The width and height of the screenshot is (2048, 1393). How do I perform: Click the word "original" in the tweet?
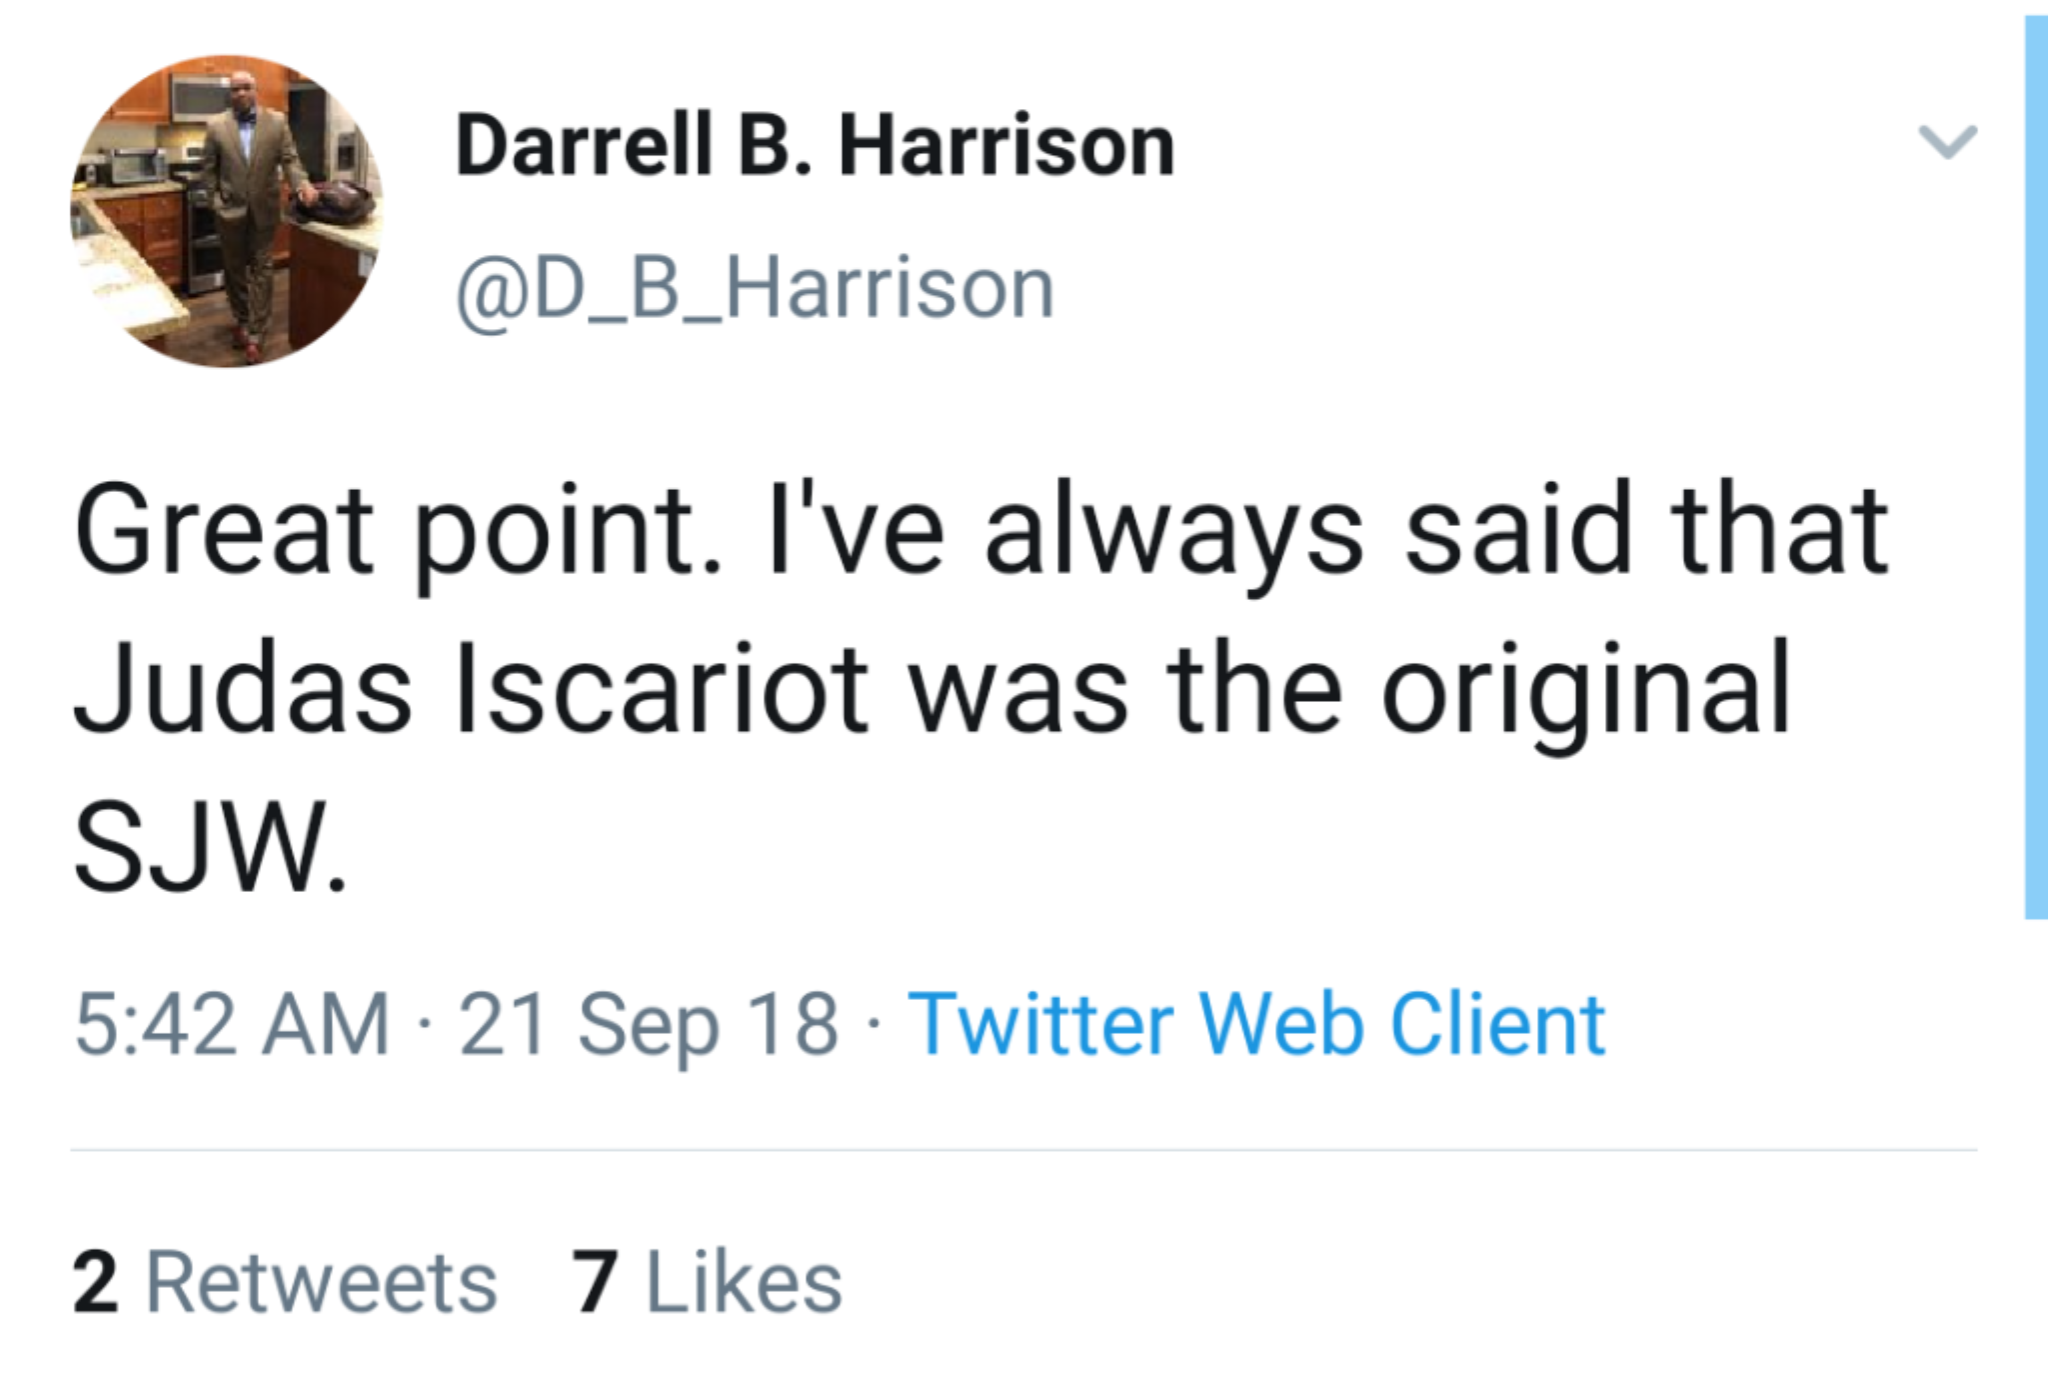1585,690
